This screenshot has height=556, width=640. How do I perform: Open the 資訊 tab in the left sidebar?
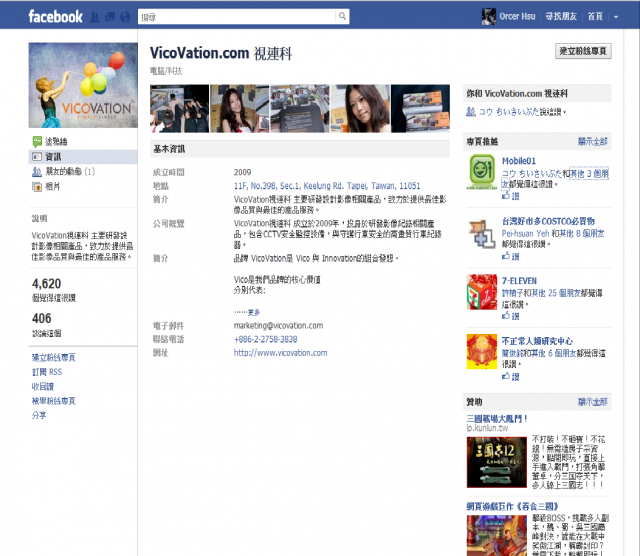coord(83,157)
